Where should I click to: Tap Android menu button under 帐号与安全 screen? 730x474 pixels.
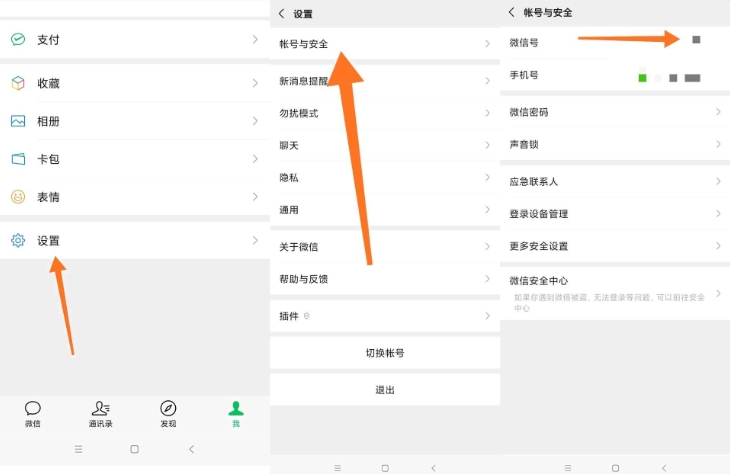click(x=568, y=468)
